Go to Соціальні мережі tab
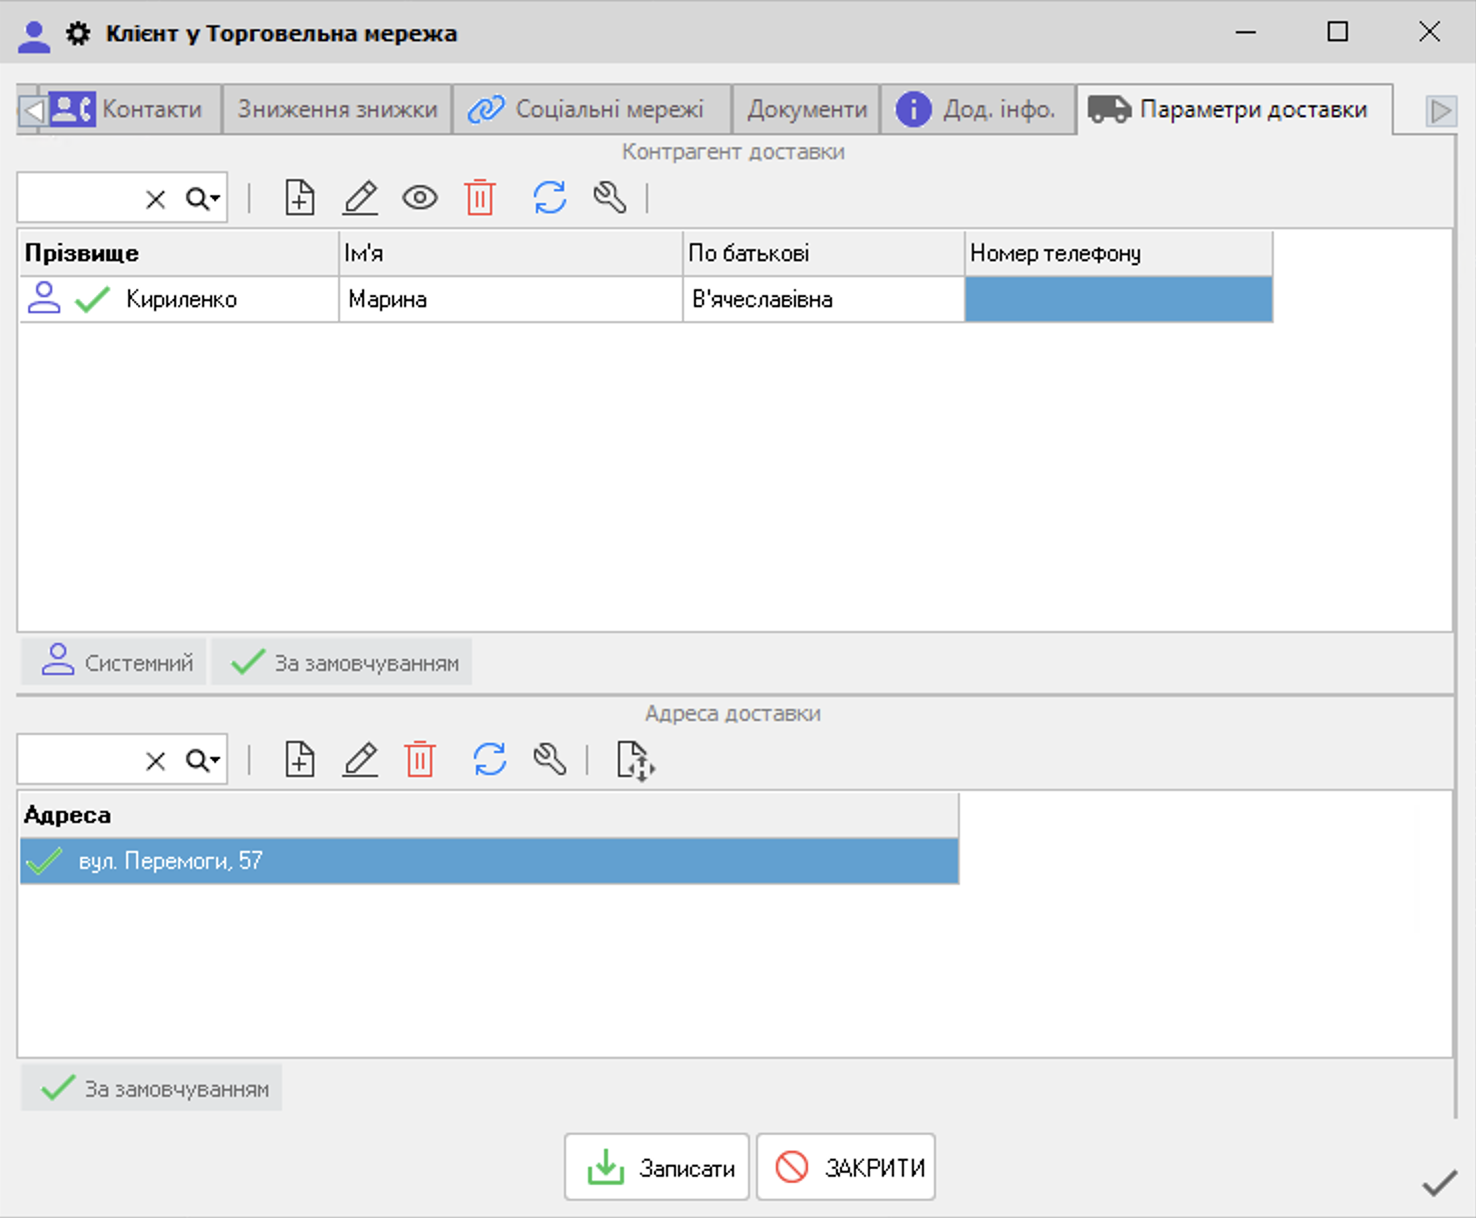This screenshot has height=1218, width=1476. pos(592,109)
